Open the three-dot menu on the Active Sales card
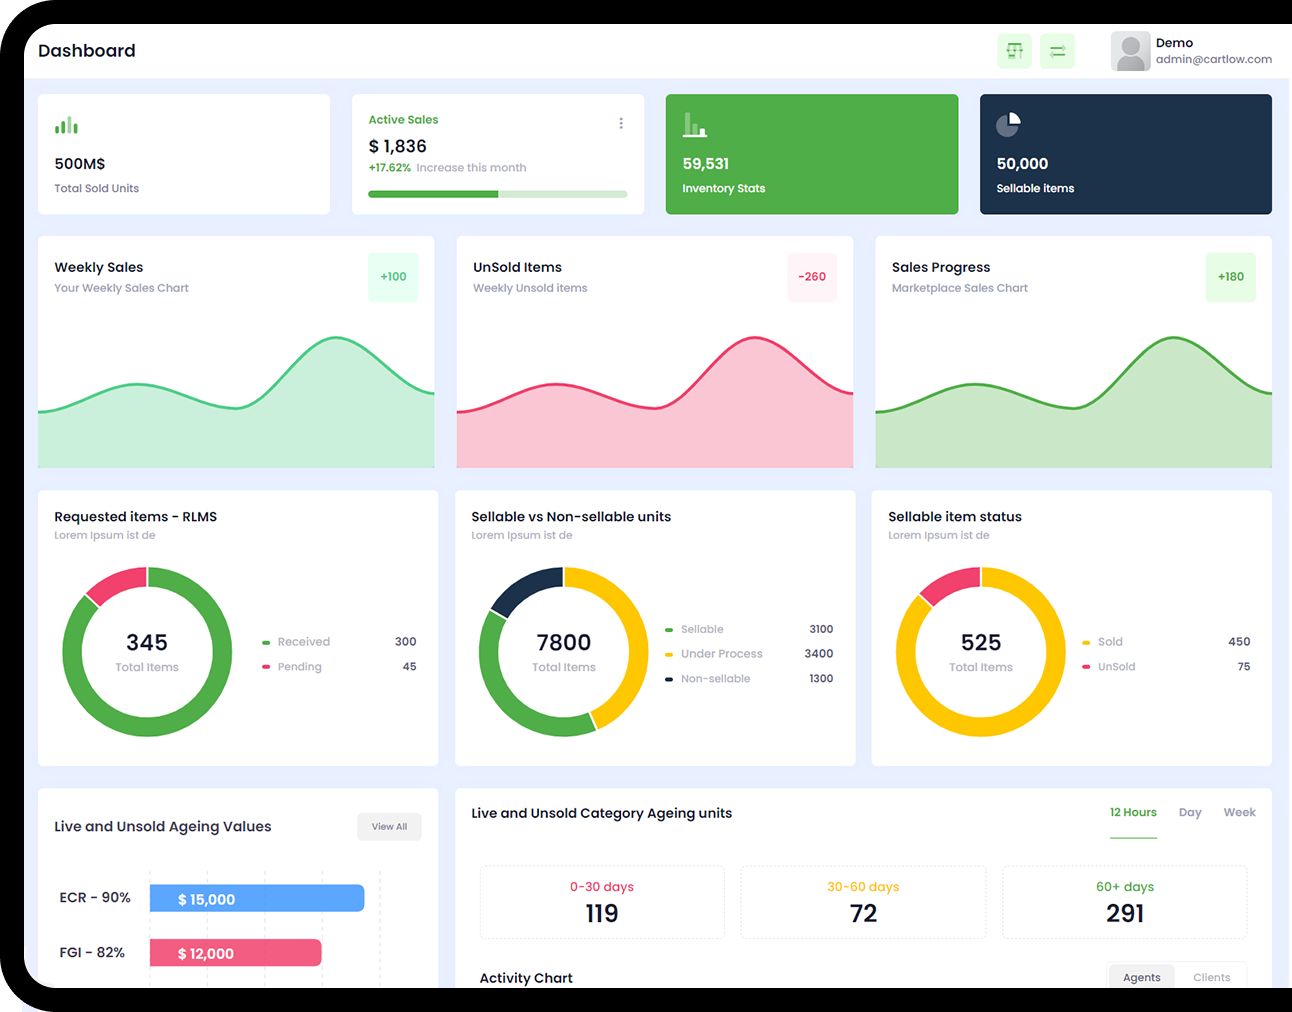This screenshot has width=1292, height=1012. (621, 123)
